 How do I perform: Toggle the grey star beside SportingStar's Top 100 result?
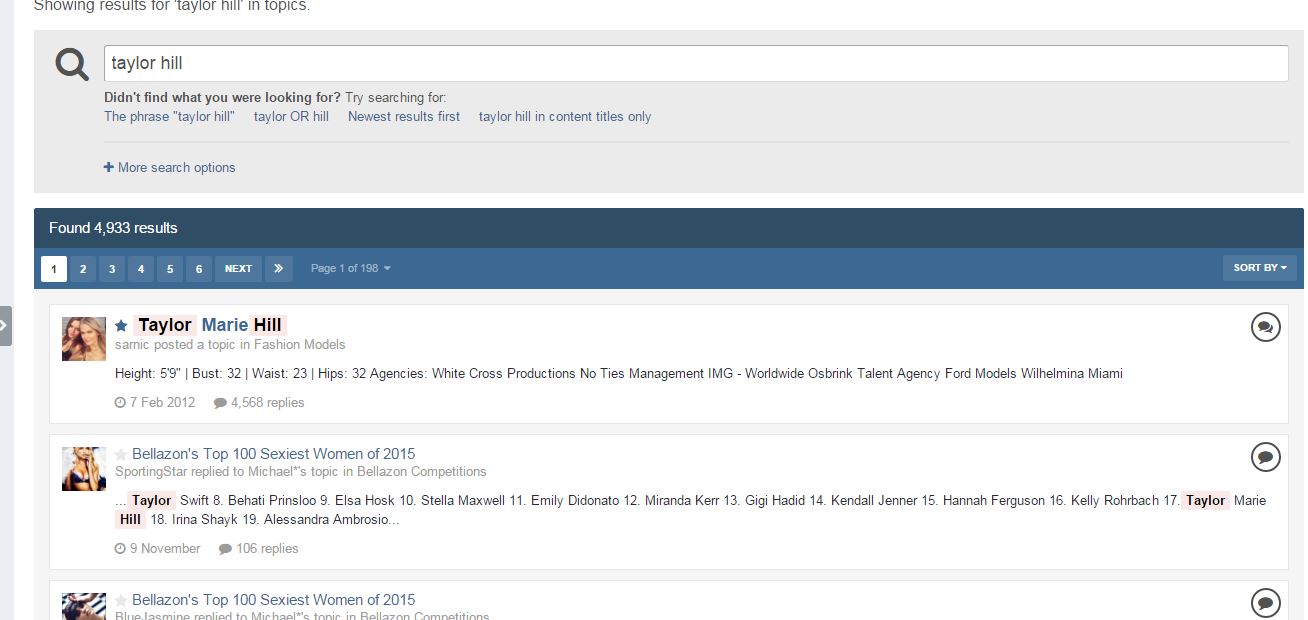pyautogui.click(x=121, y=455)
